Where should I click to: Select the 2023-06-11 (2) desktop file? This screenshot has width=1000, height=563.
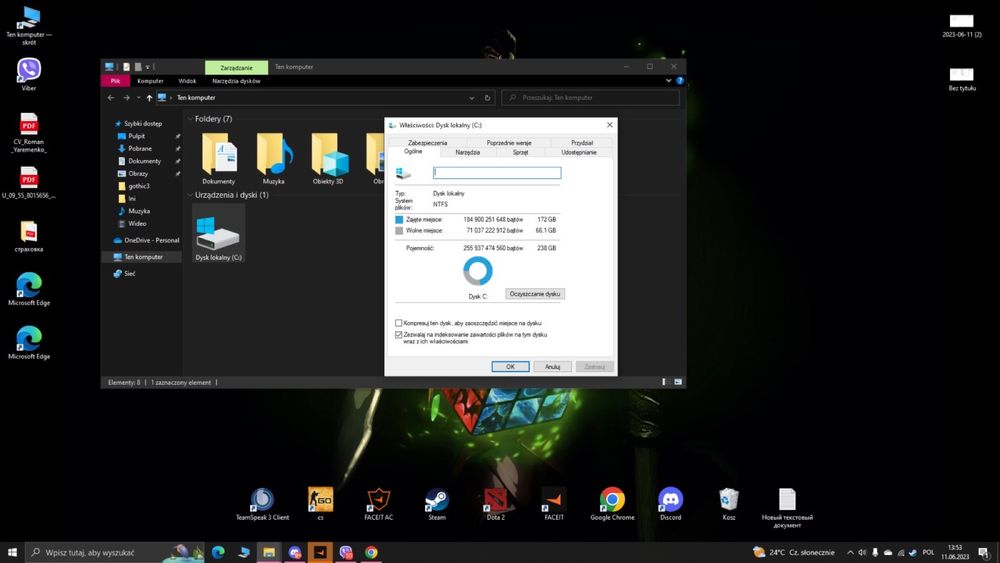coord(962,26)
